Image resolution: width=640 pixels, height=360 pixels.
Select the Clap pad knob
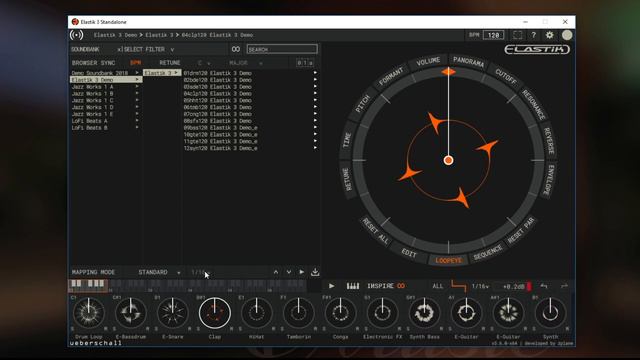pos(215,313)
